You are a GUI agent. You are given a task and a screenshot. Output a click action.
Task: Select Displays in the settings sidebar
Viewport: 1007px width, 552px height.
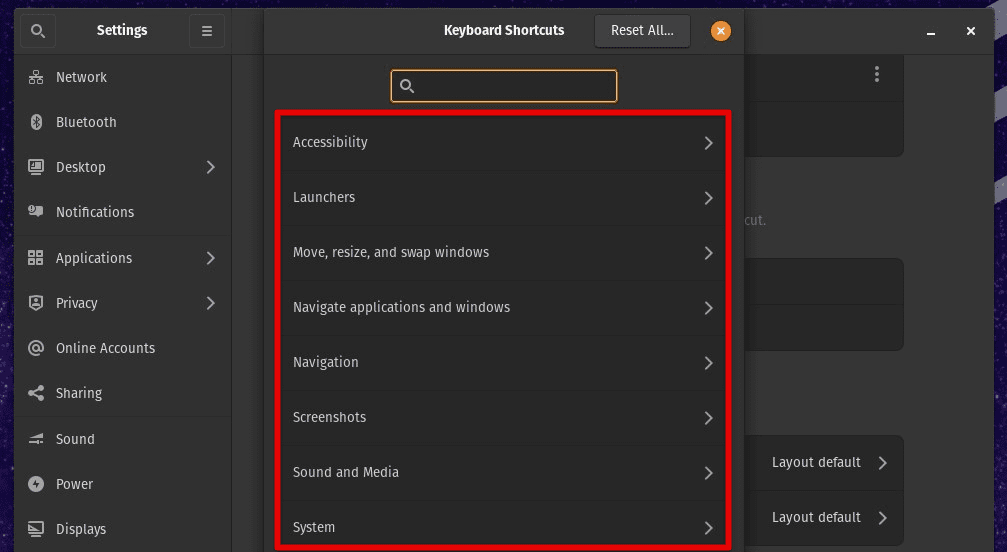(x=122, y=529)
